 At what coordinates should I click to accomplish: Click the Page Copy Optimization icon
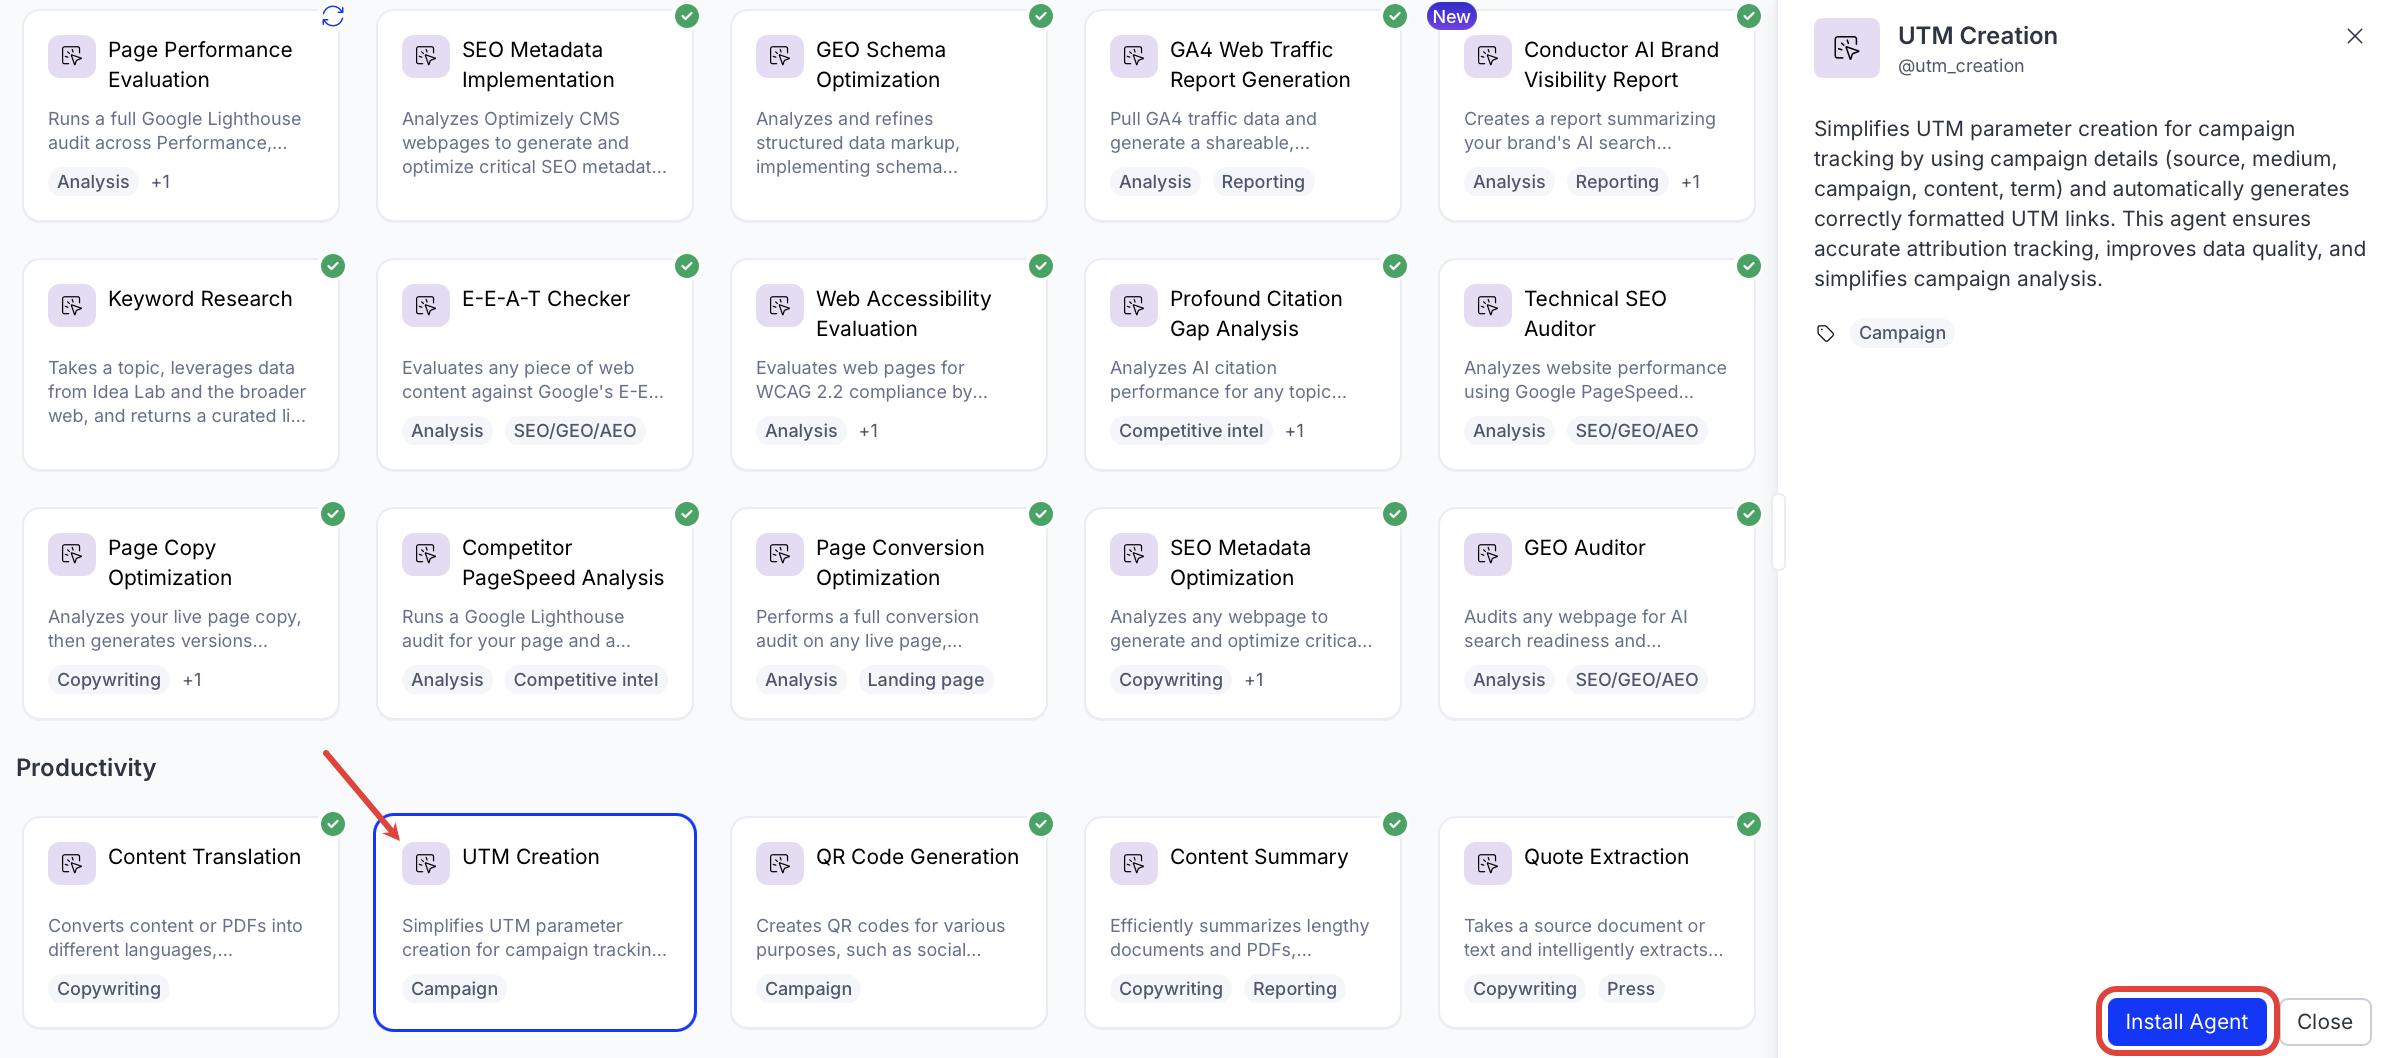pos(72,554)
